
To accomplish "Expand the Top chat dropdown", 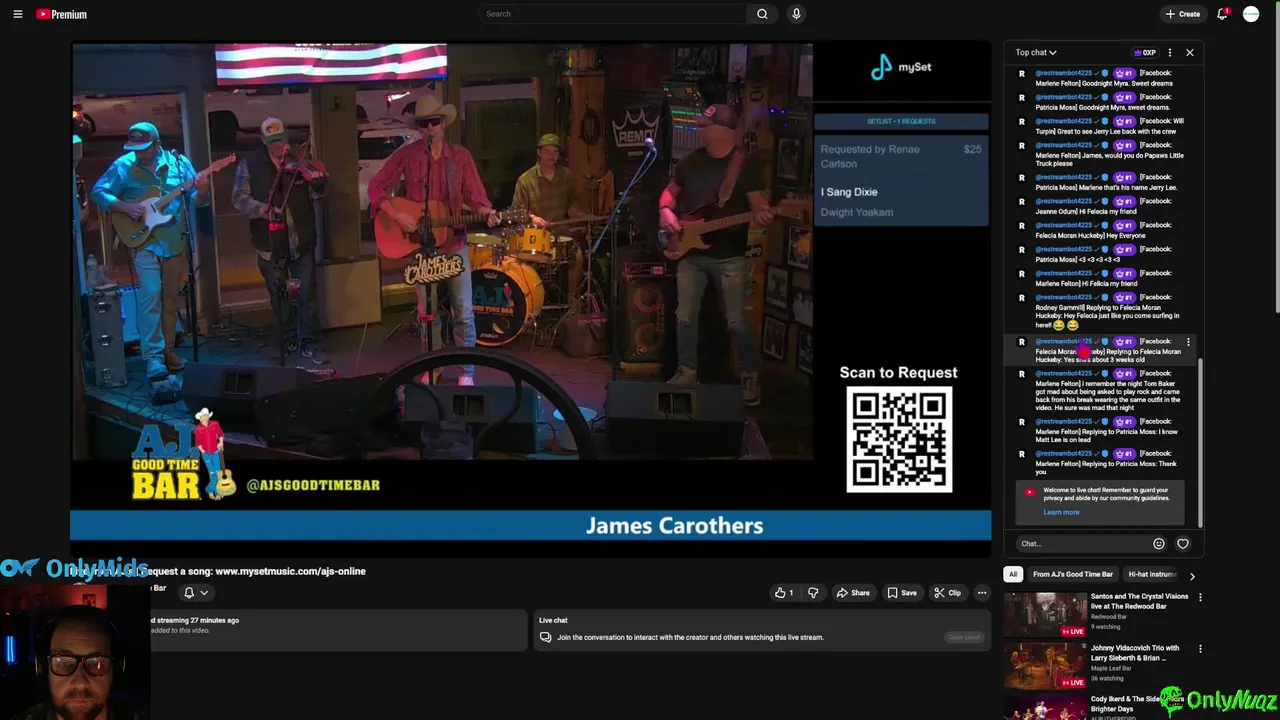I will pos(1036,52).
